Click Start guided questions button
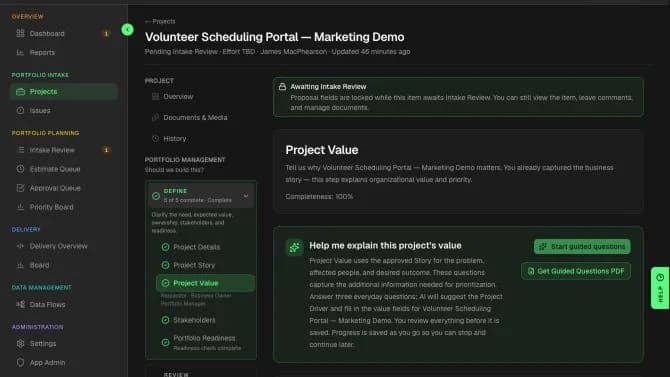 tap(582, 247)
